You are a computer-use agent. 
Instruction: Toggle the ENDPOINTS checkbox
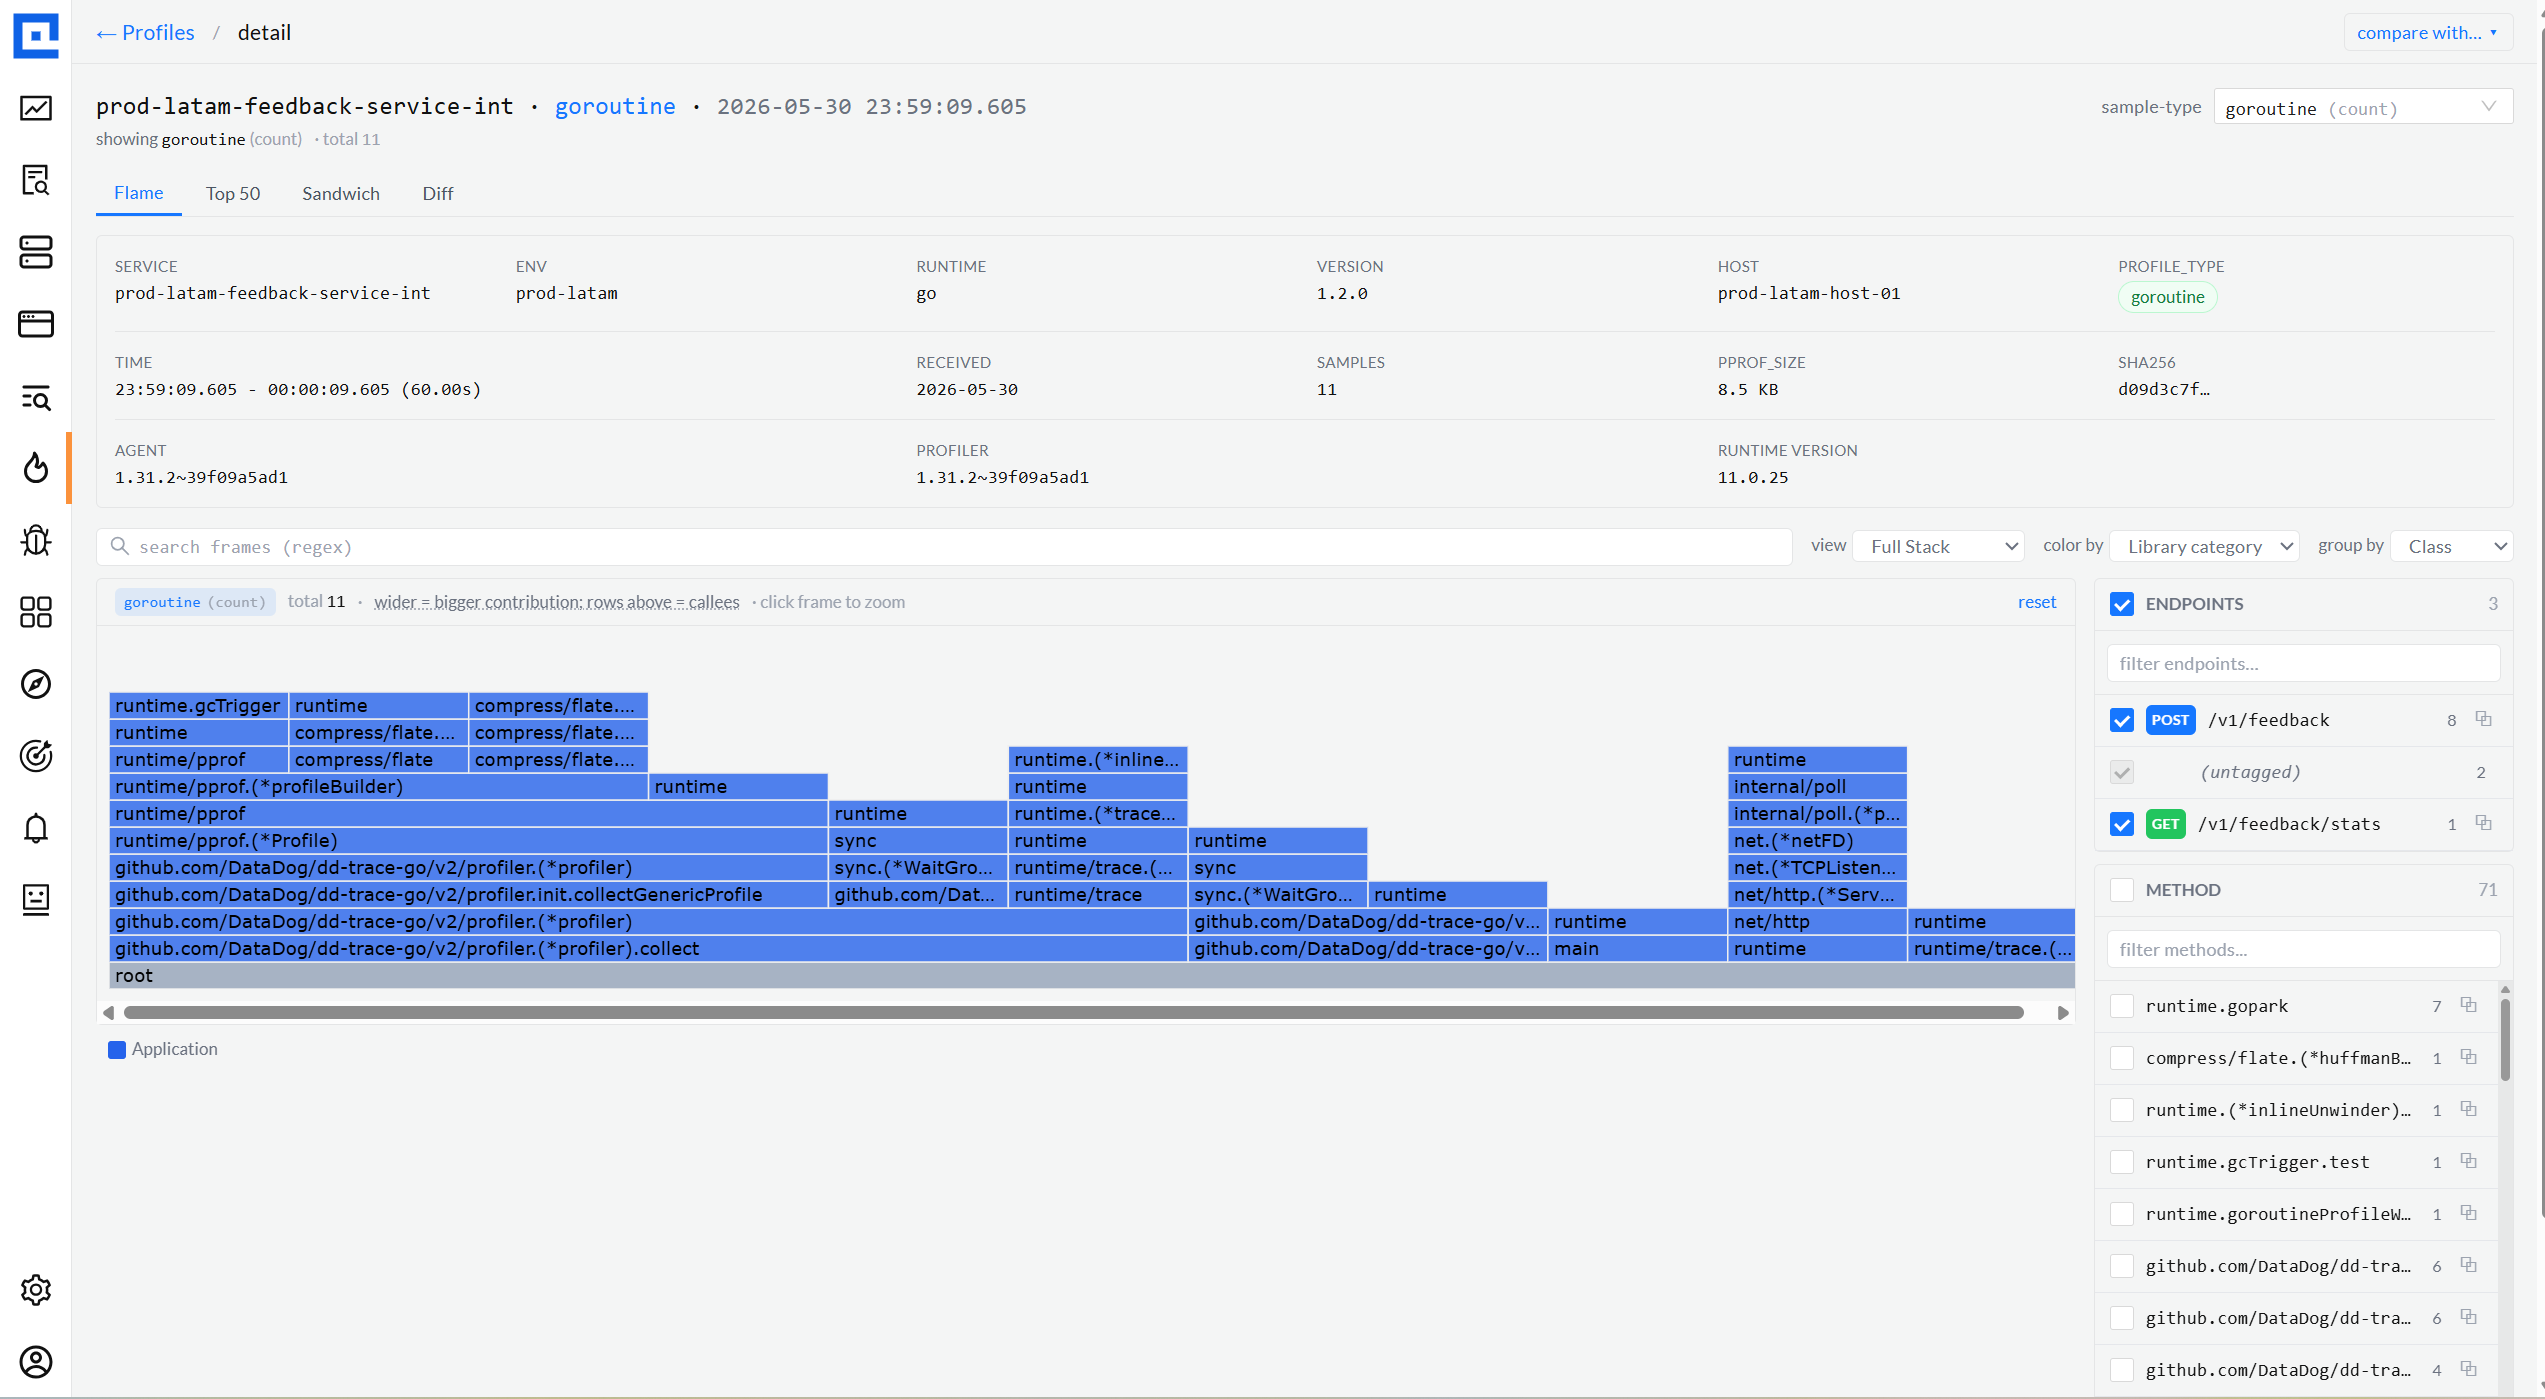[2122, 604]
